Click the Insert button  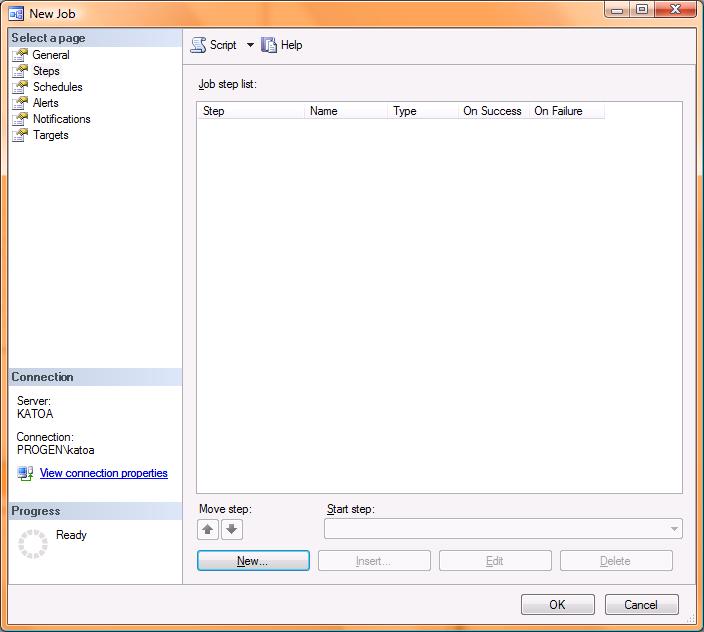click(x=374, y=561)
